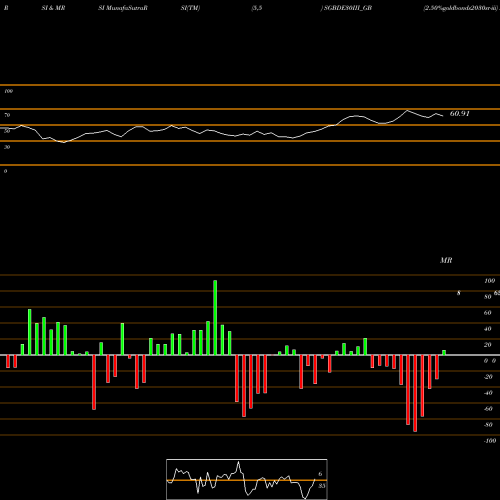Click the value 33 in mini chart
Image resolution: width=500 pixels, height=500 pixels.
point(321,486)
